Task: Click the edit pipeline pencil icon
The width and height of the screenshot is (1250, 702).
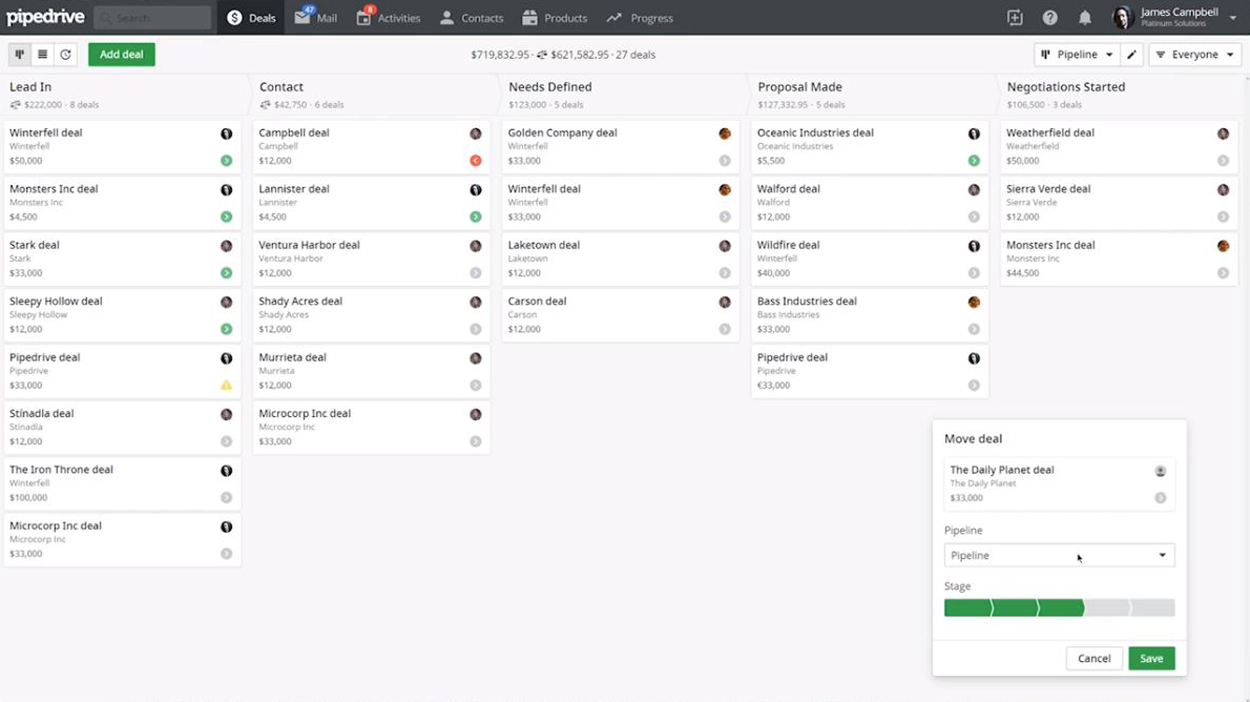Action: [x=1132, y=55]
